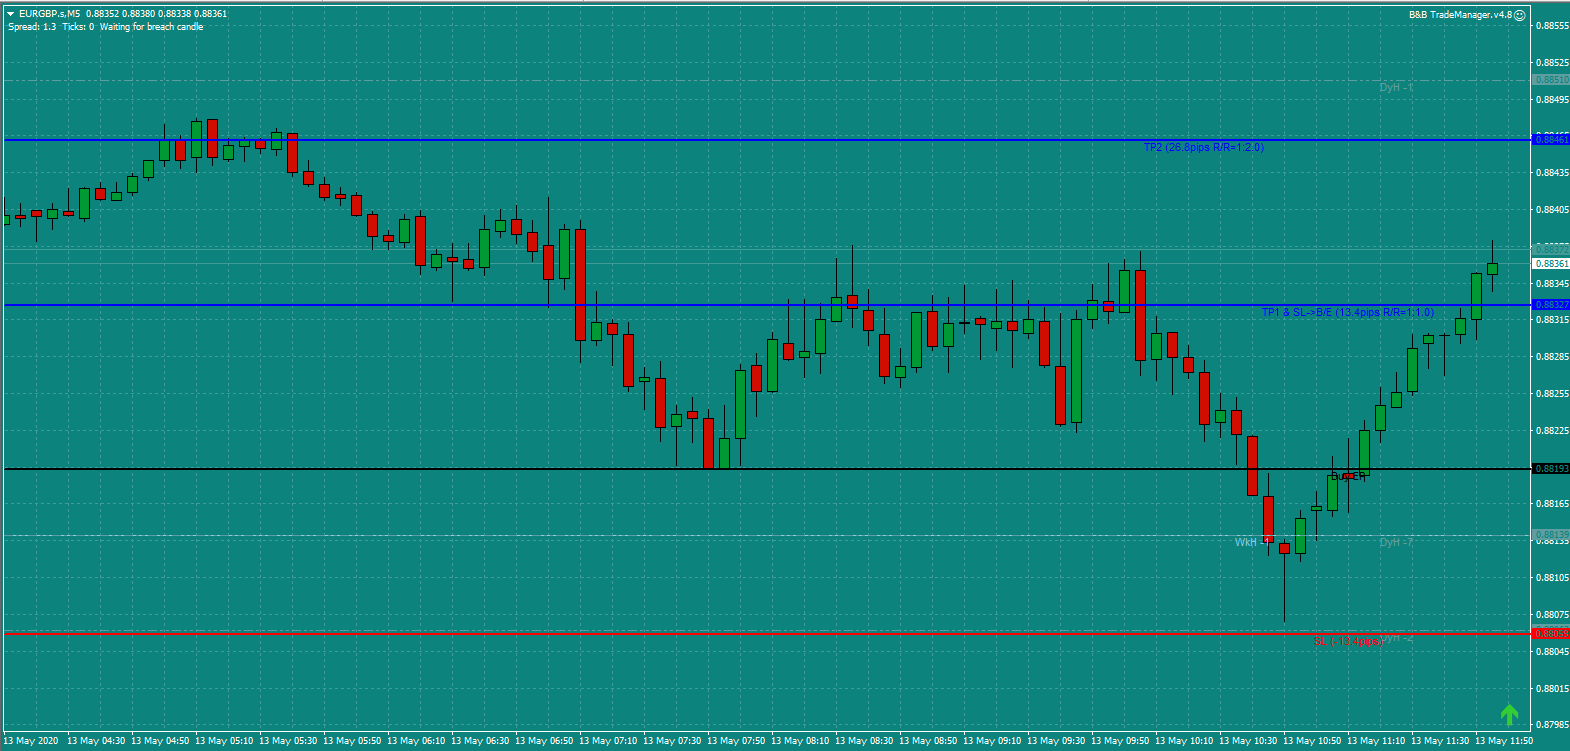Click the B&B TradeManager.v4.8 expert label

[1460, 15]
